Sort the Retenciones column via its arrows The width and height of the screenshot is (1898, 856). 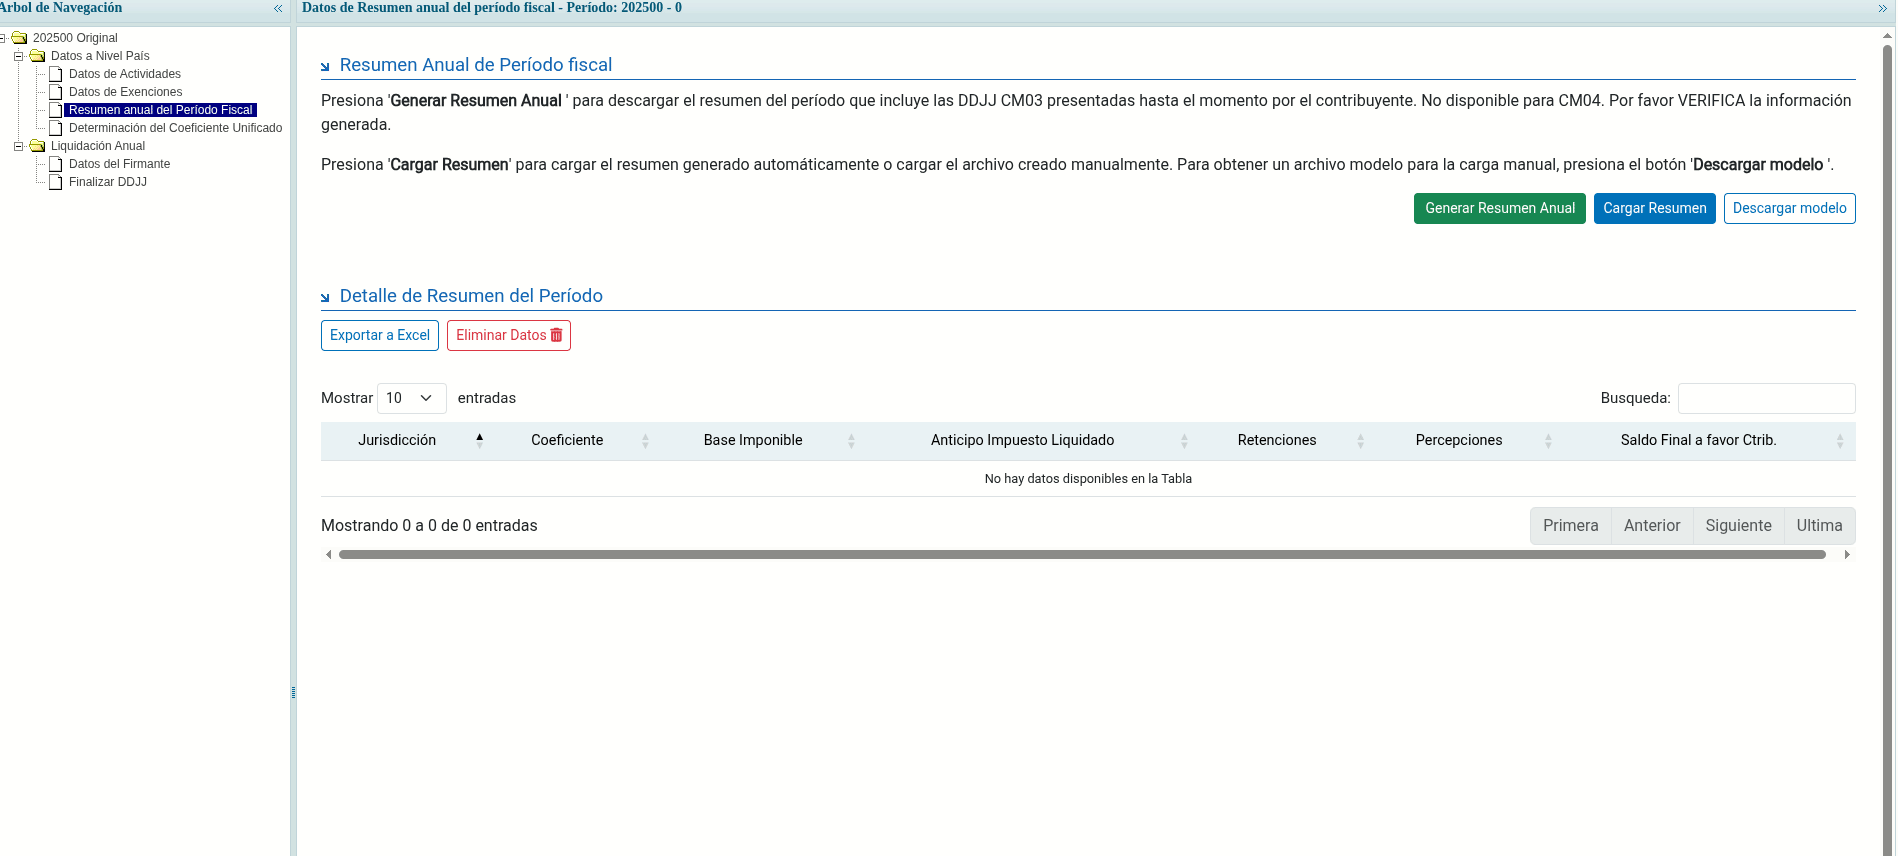[x=1360, y=440]
